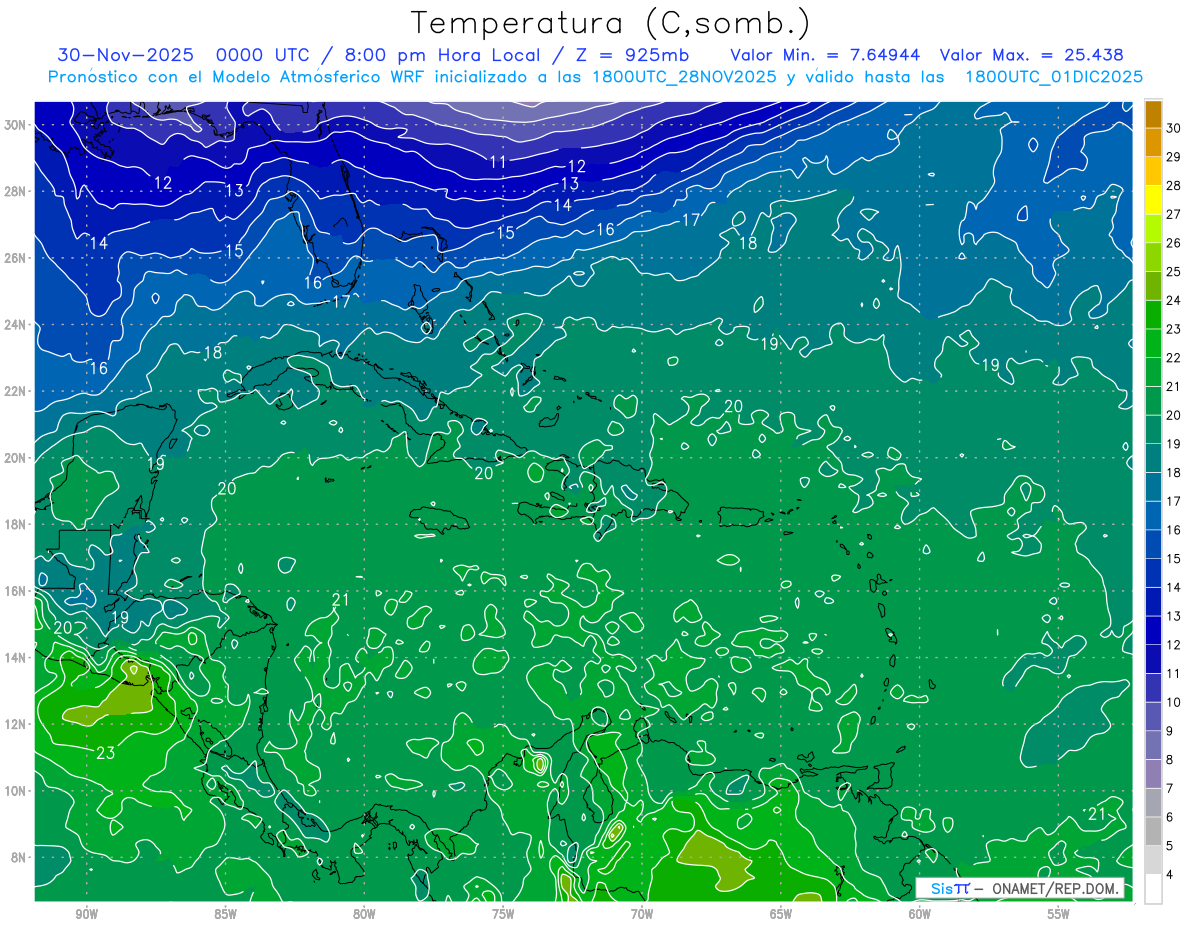The image size is (1200, 927).
Task: Click color scale label '28'
Action: coord(1174,186)
